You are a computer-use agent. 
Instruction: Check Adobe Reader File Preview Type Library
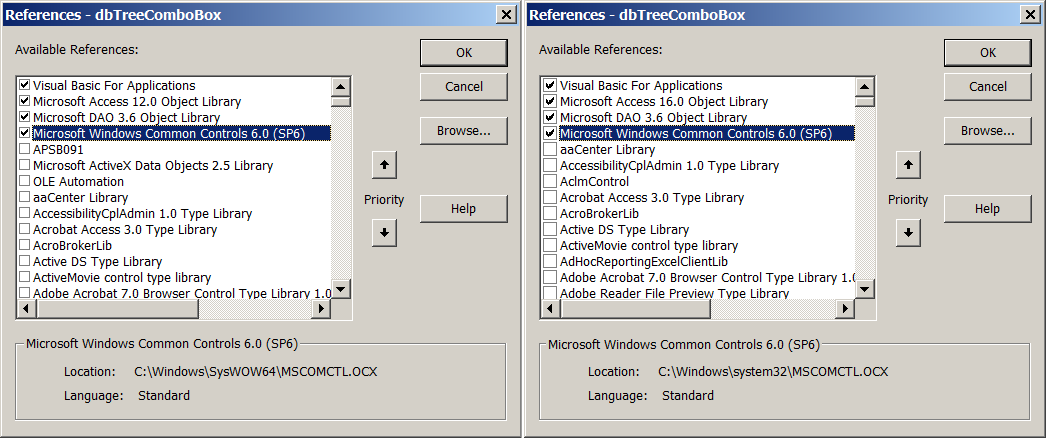(550, 293)
